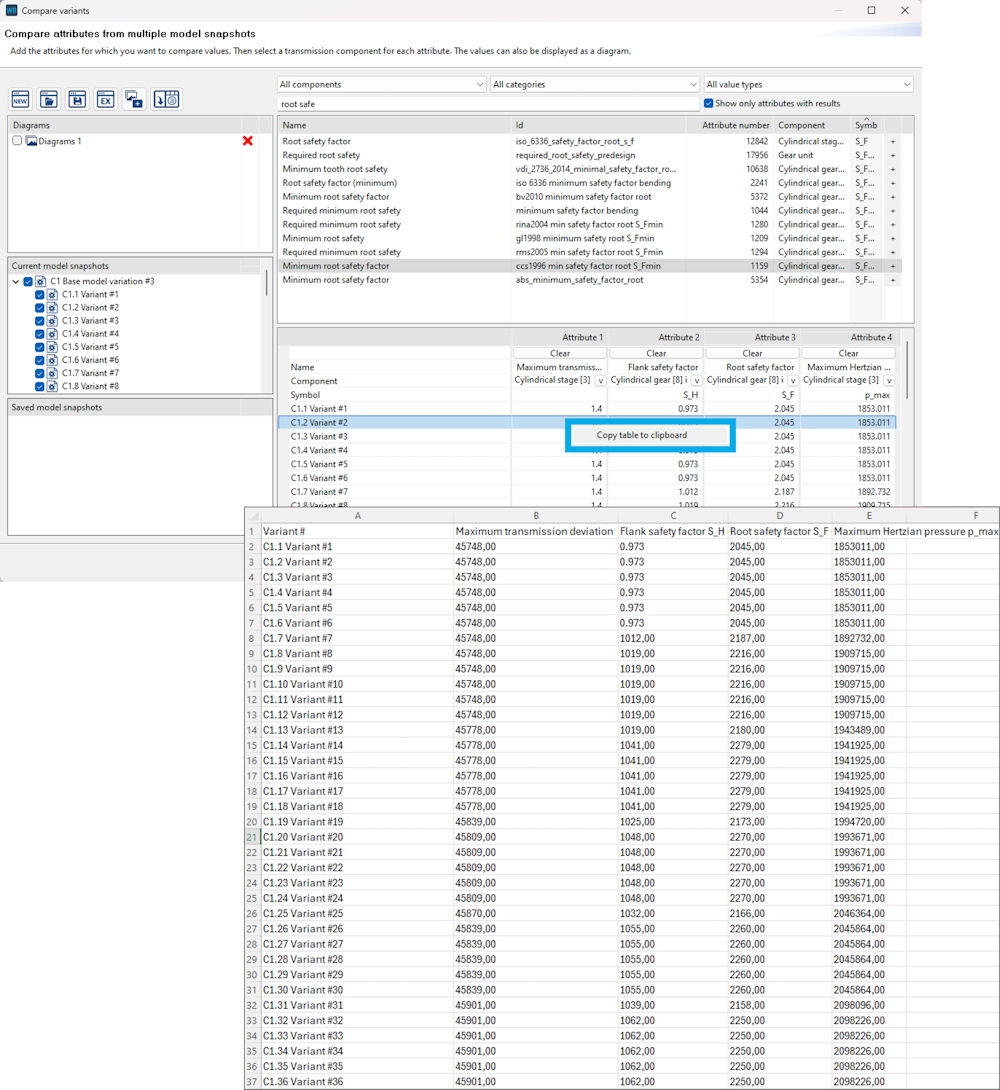Screen dimensions: 1000x1090
Task: Add a new diagram using the add-diagram icon
Action: click(133, 99)
